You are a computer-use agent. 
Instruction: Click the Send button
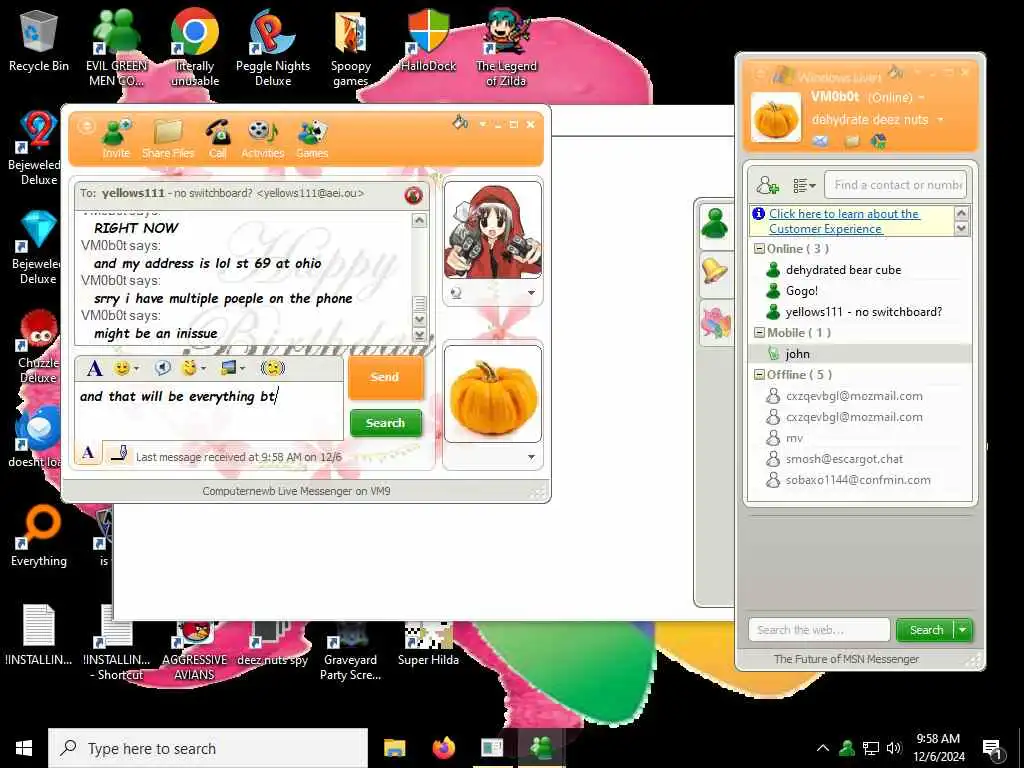click(x=385, y=377)
